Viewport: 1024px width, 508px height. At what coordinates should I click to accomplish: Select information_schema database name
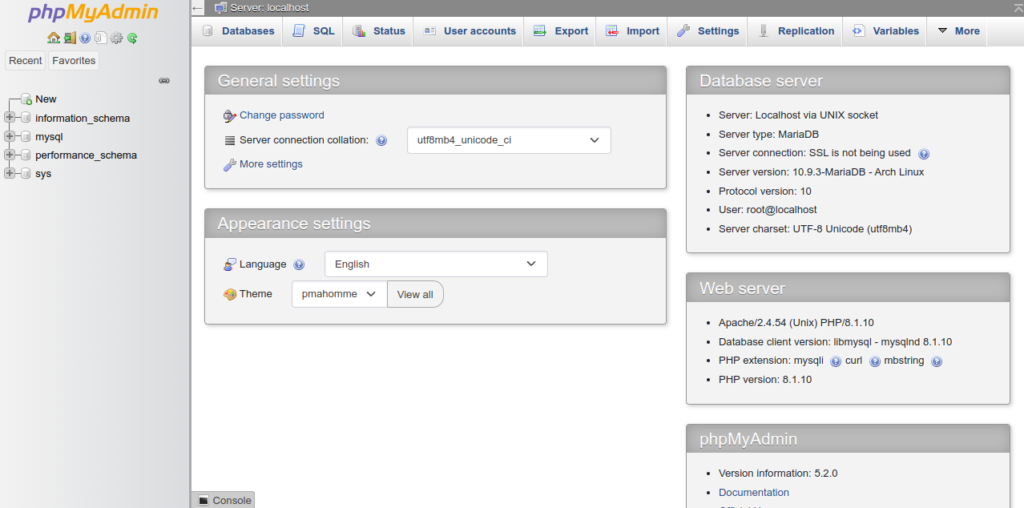click(82, 118)
